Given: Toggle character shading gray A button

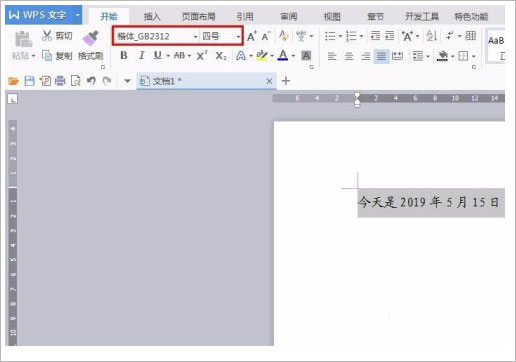Looking at the screenshot, I should click(306, 56).
